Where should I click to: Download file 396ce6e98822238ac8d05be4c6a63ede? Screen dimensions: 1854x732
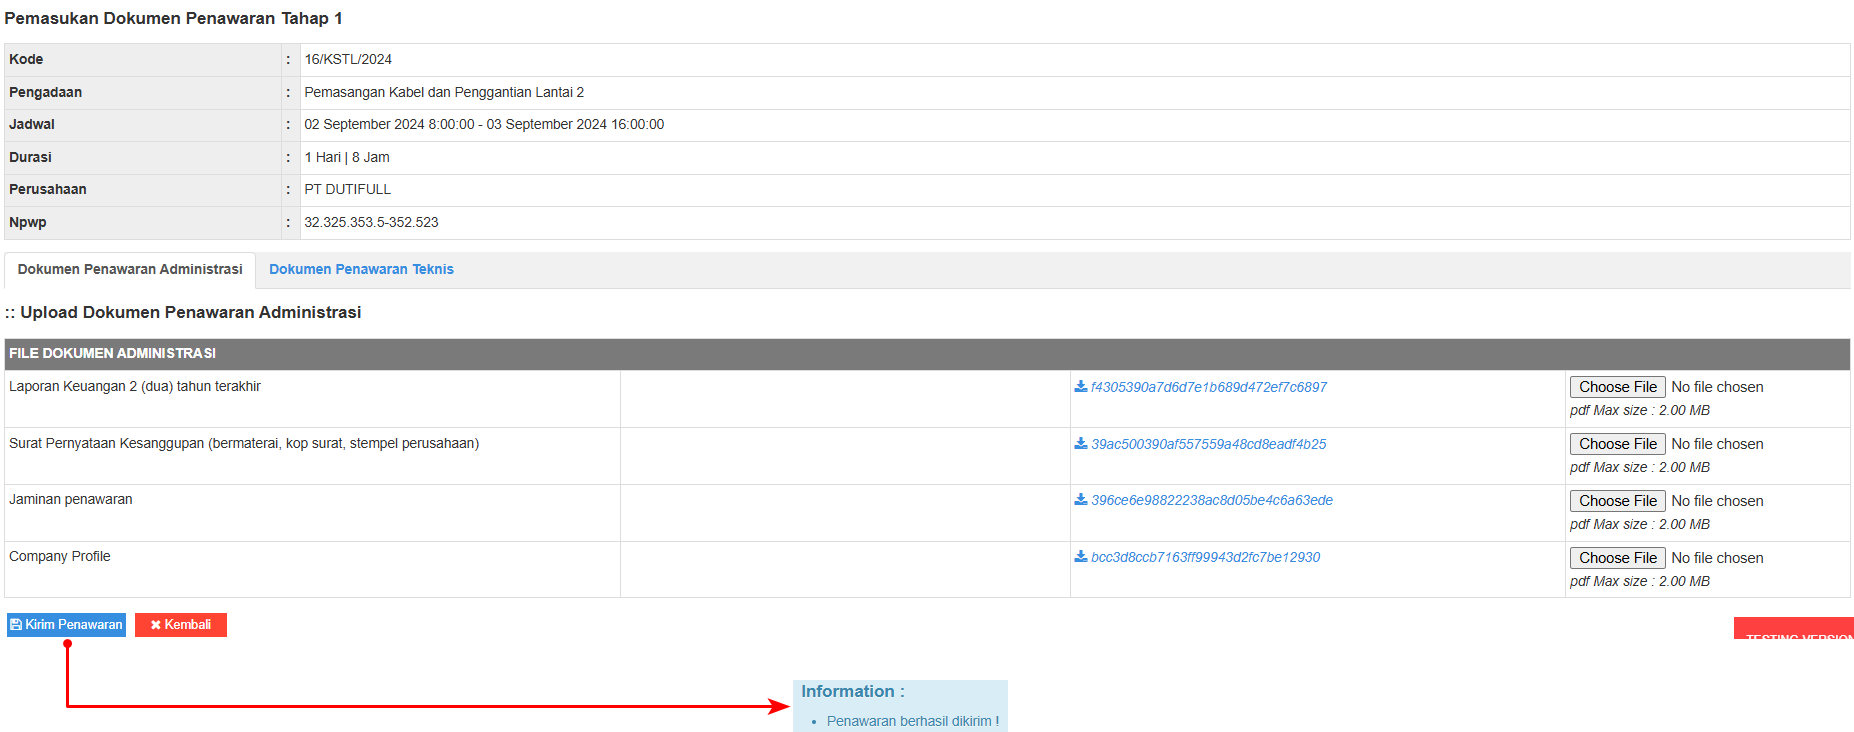coord(1211,500)
